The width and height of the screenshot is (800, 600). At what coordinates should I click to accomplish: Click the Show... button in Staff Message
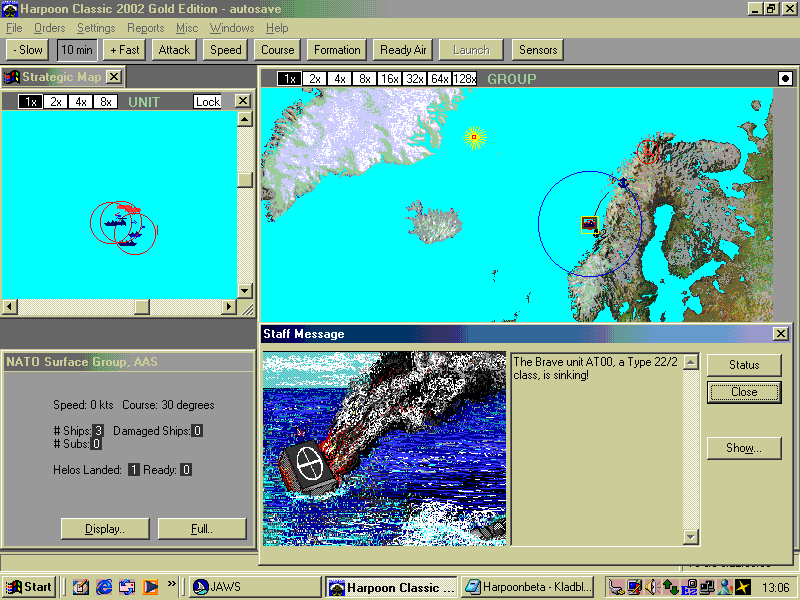pos(744,448)
